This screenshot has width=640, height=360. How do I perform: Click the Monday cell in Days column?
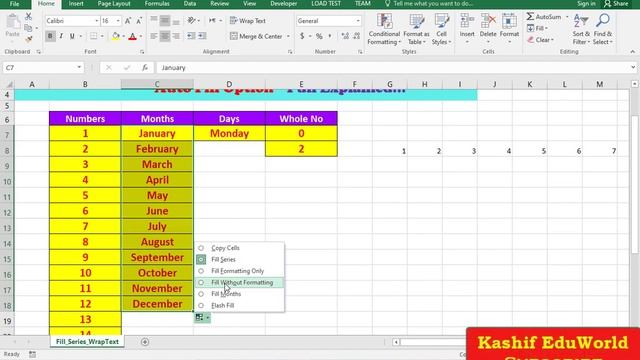[229, 133]
